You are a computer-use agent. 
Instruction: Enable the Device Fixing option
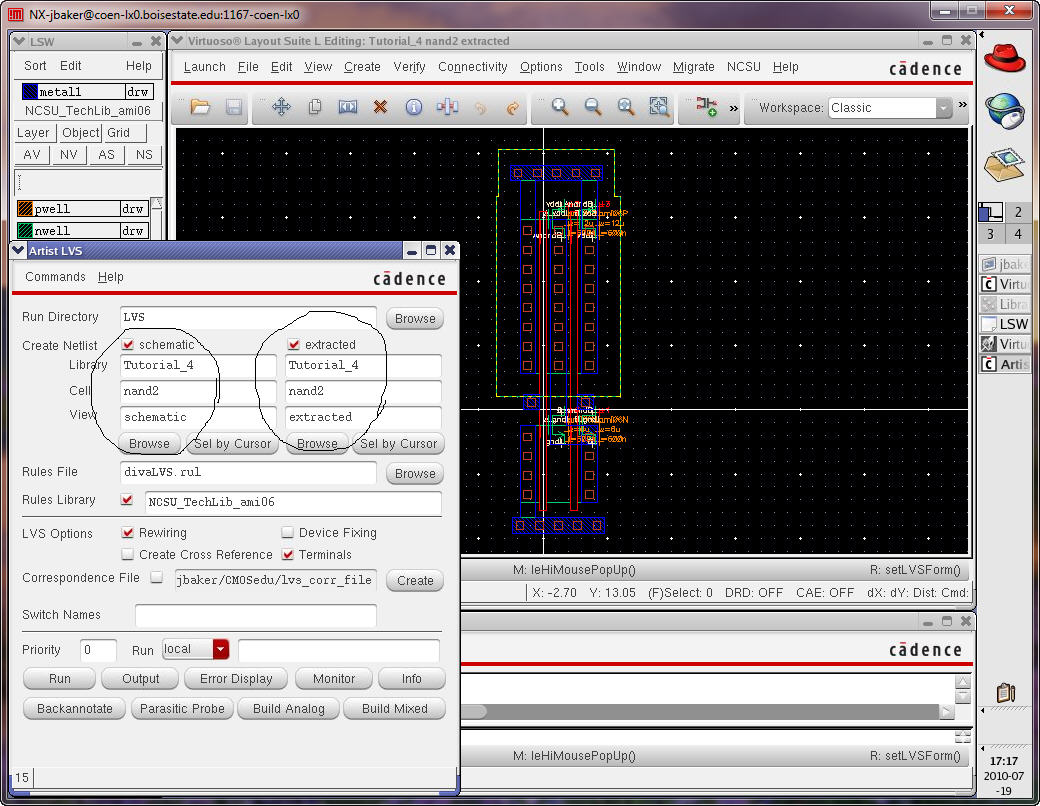point(288,533)
